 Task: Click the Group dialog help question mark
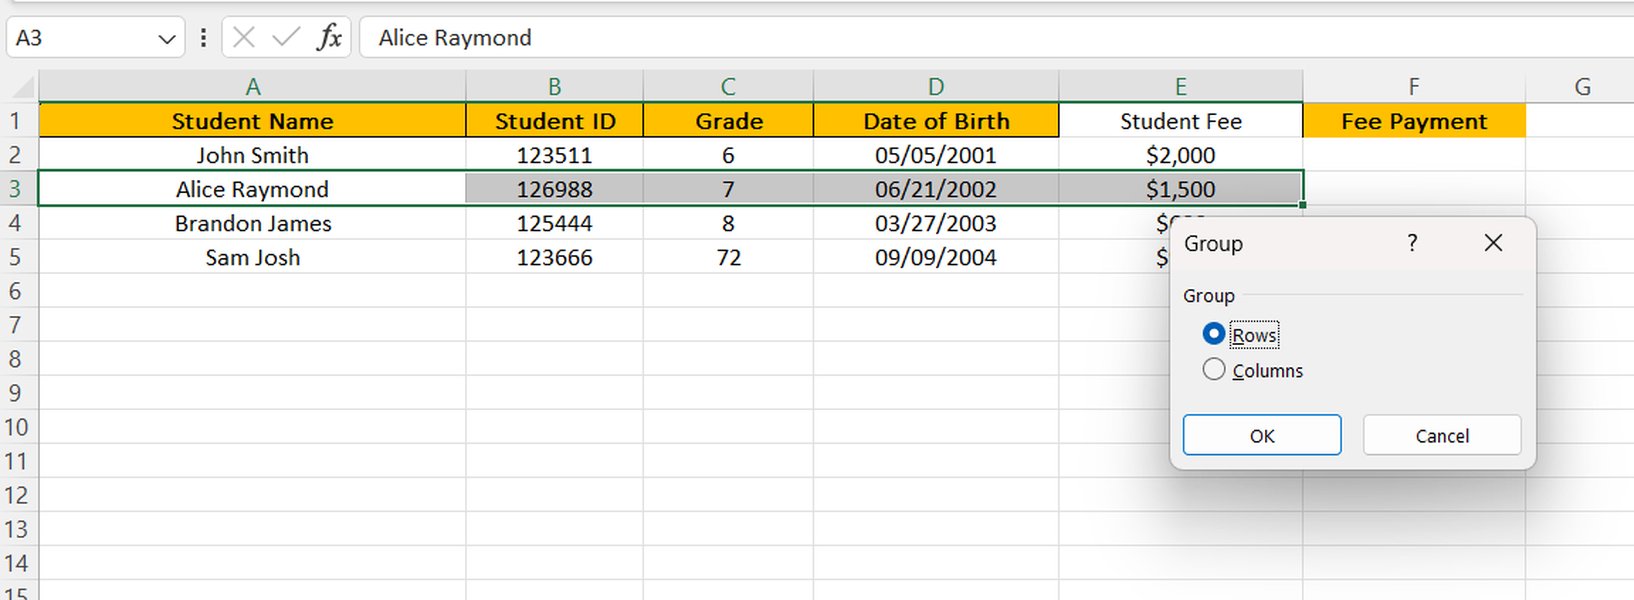coord(1412,243)
